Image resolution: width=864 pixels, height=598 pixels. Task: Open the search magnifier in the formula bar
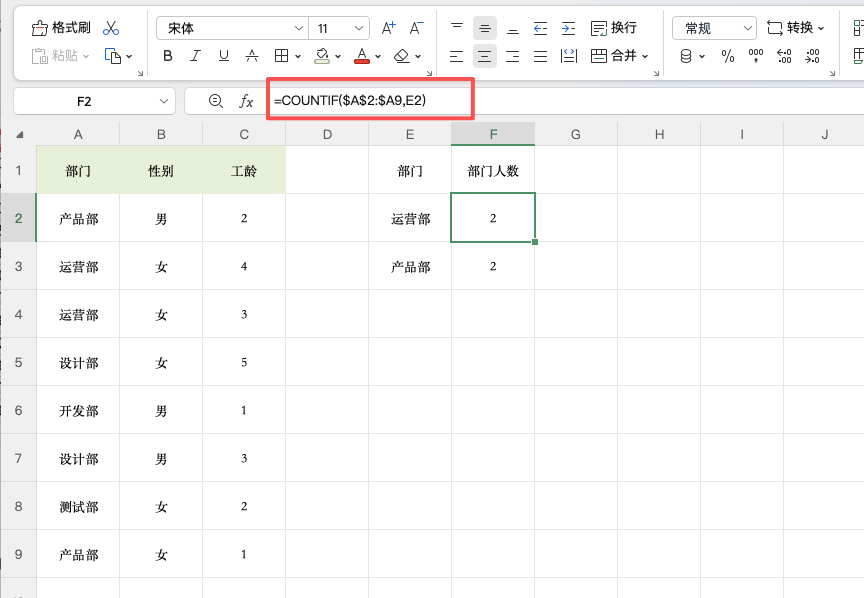click(216, 101)
